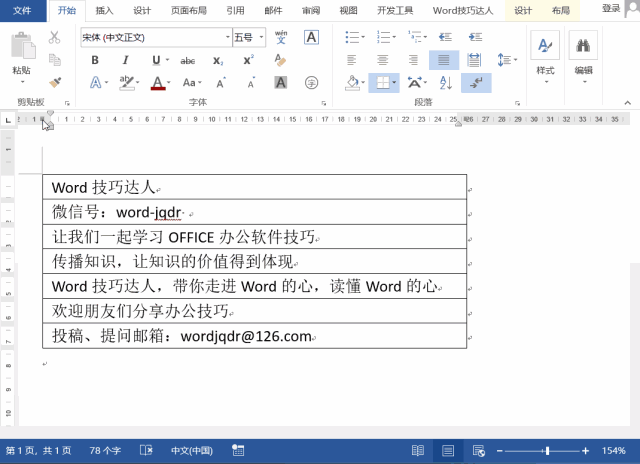Open underline style dropdown arrow

167,60
